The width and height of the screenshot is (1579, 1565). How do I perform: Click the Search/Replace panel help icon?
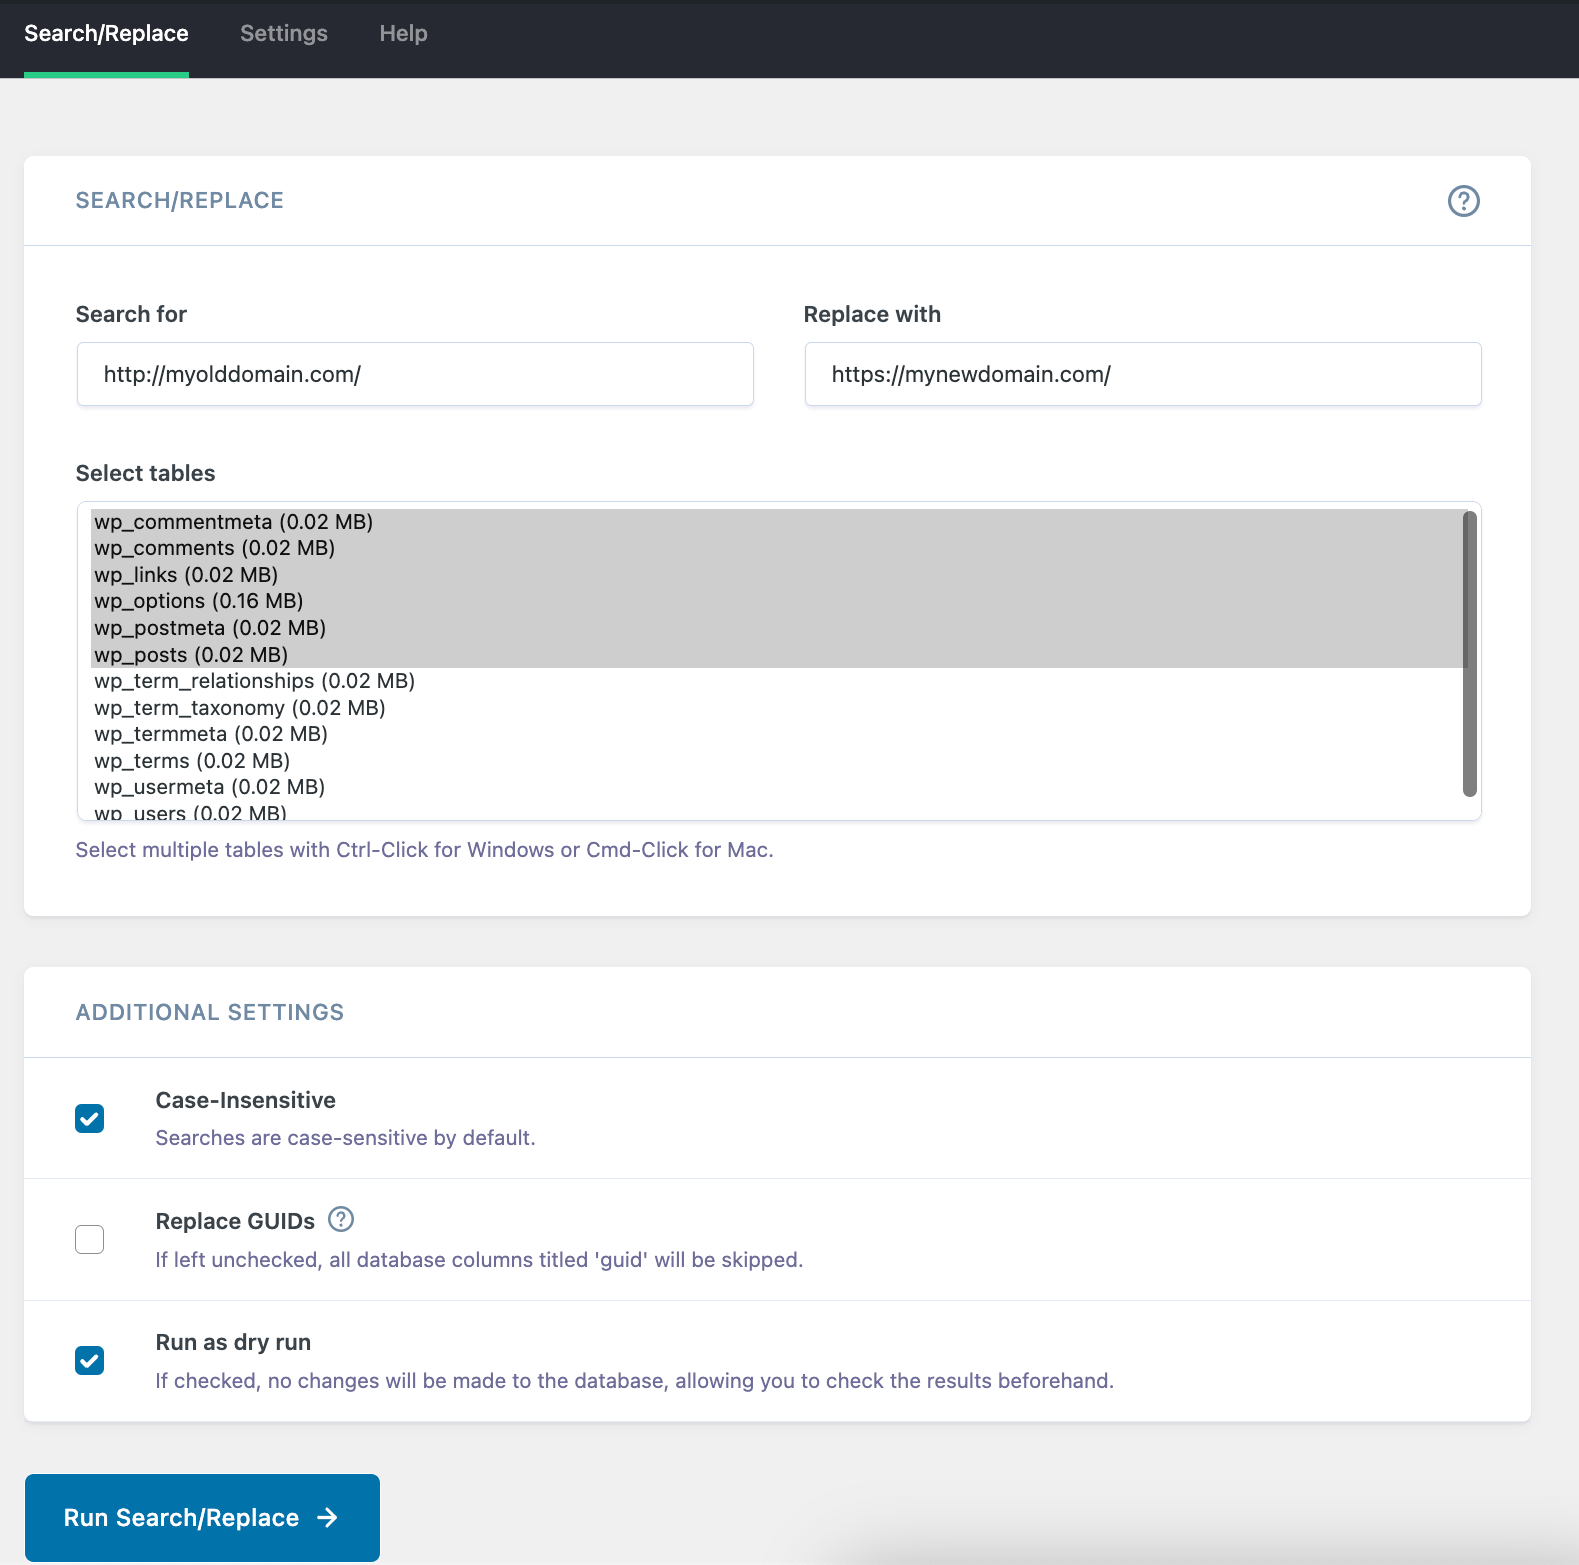[x=1463, y=201]
